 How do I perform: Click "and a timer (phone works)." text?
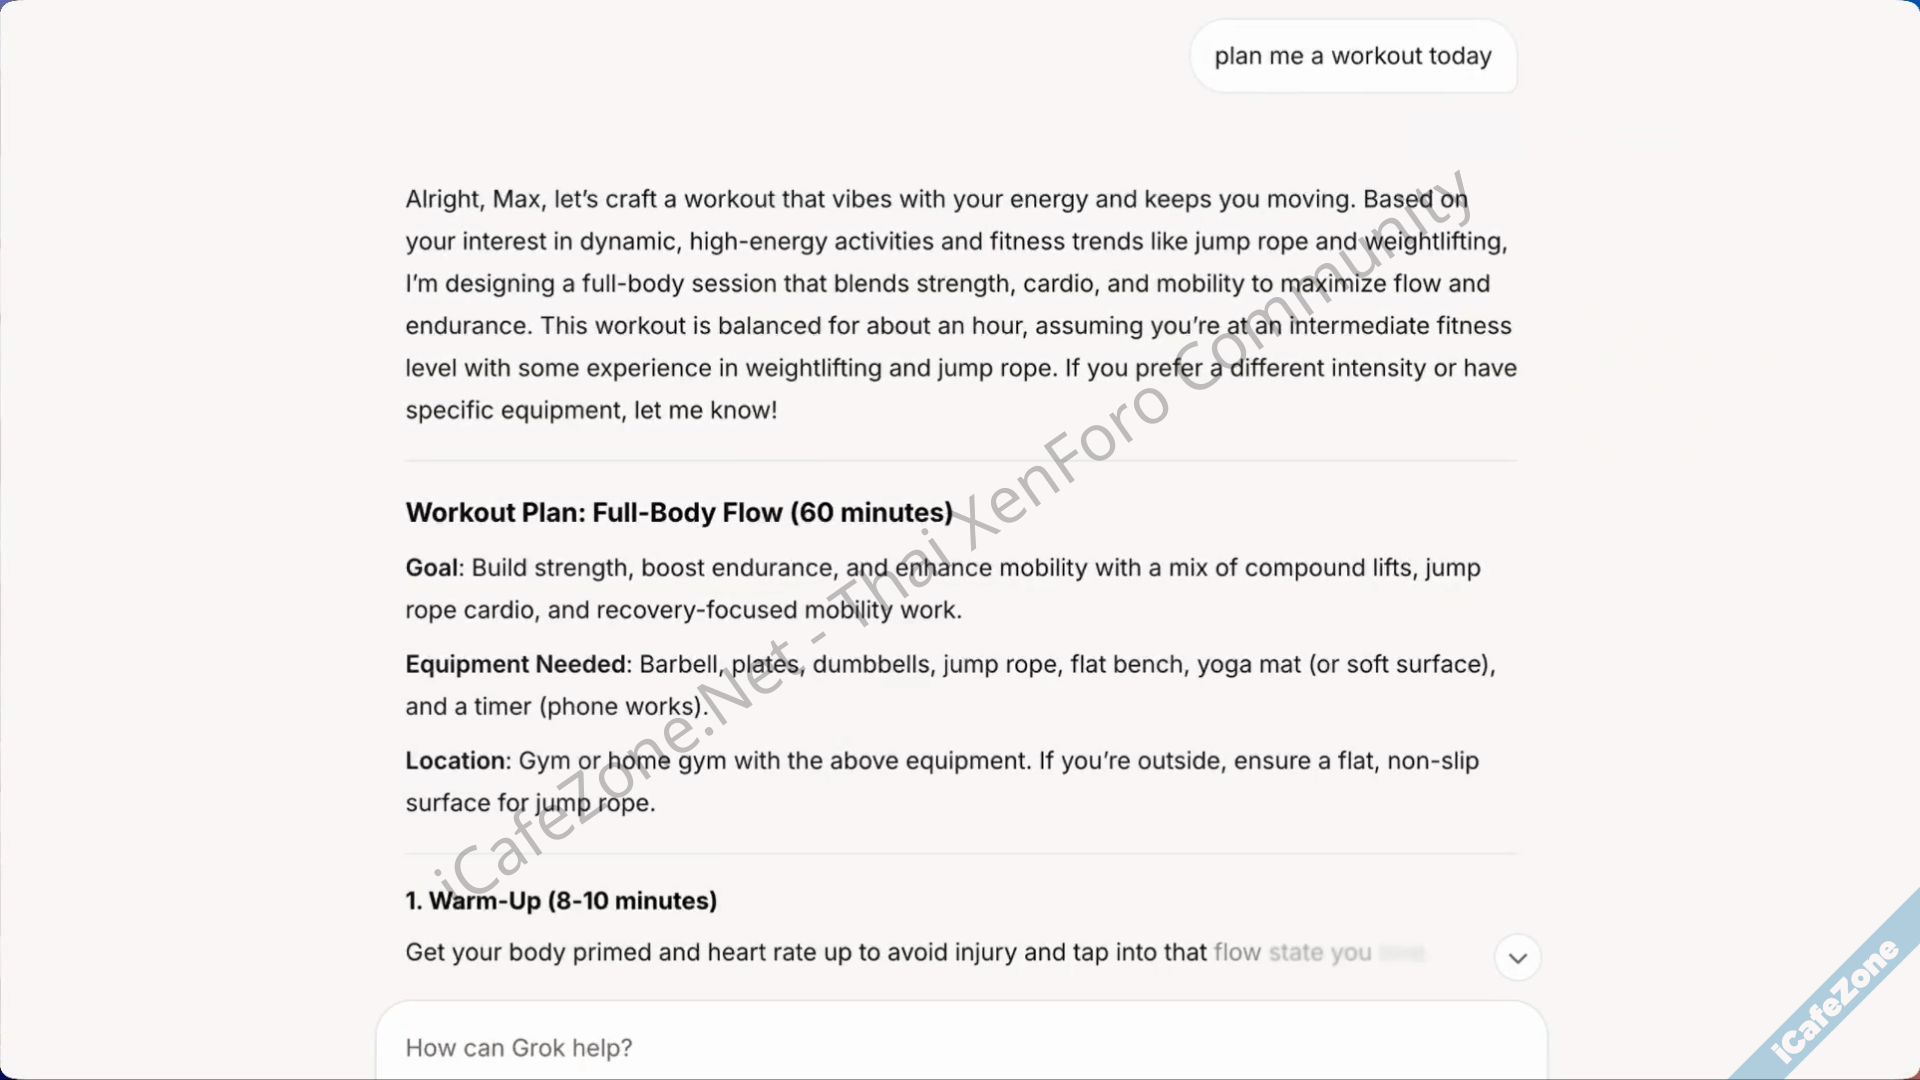tap(555, 707)
